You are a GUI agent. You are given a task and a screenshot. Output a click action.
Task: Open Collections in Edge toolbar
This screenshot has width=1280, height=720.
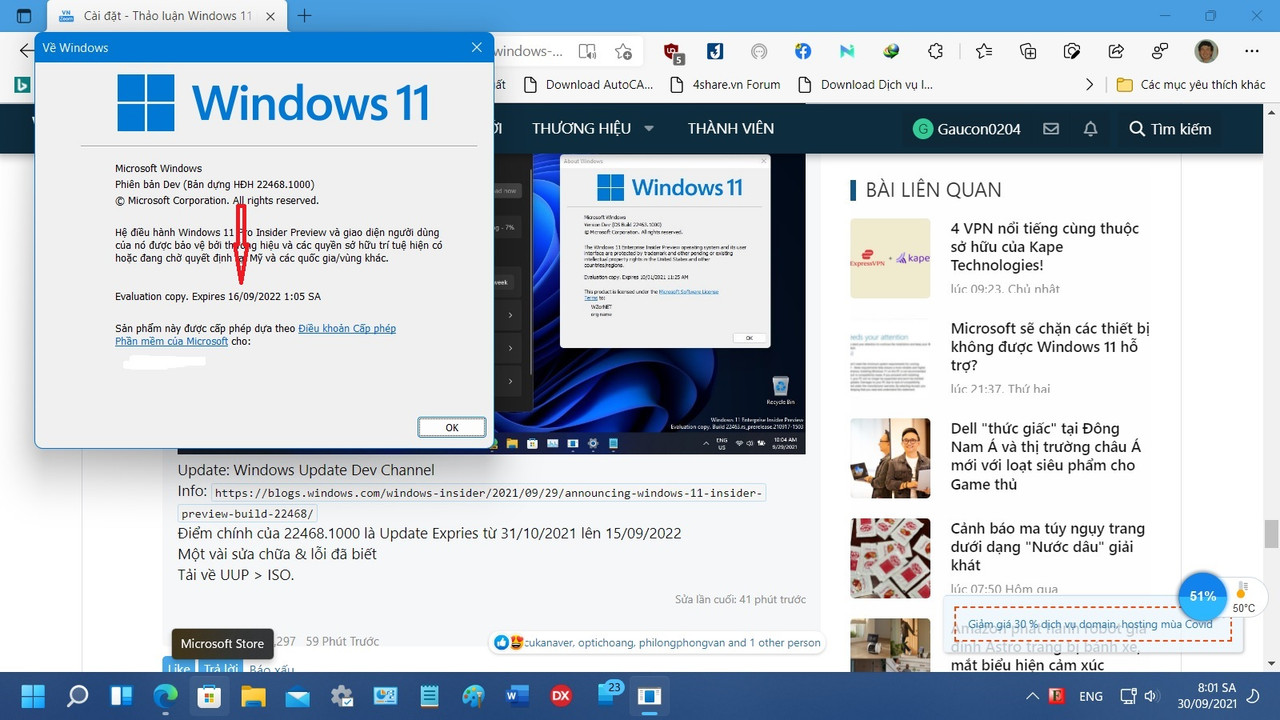[x=1028, y=51]
